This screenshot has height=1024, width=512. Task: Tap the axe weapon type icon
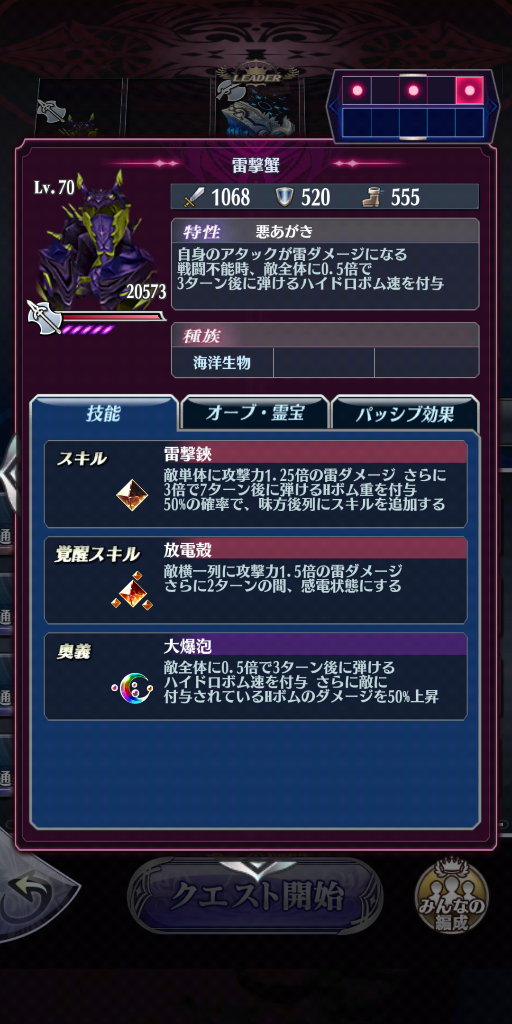(45, 317)
